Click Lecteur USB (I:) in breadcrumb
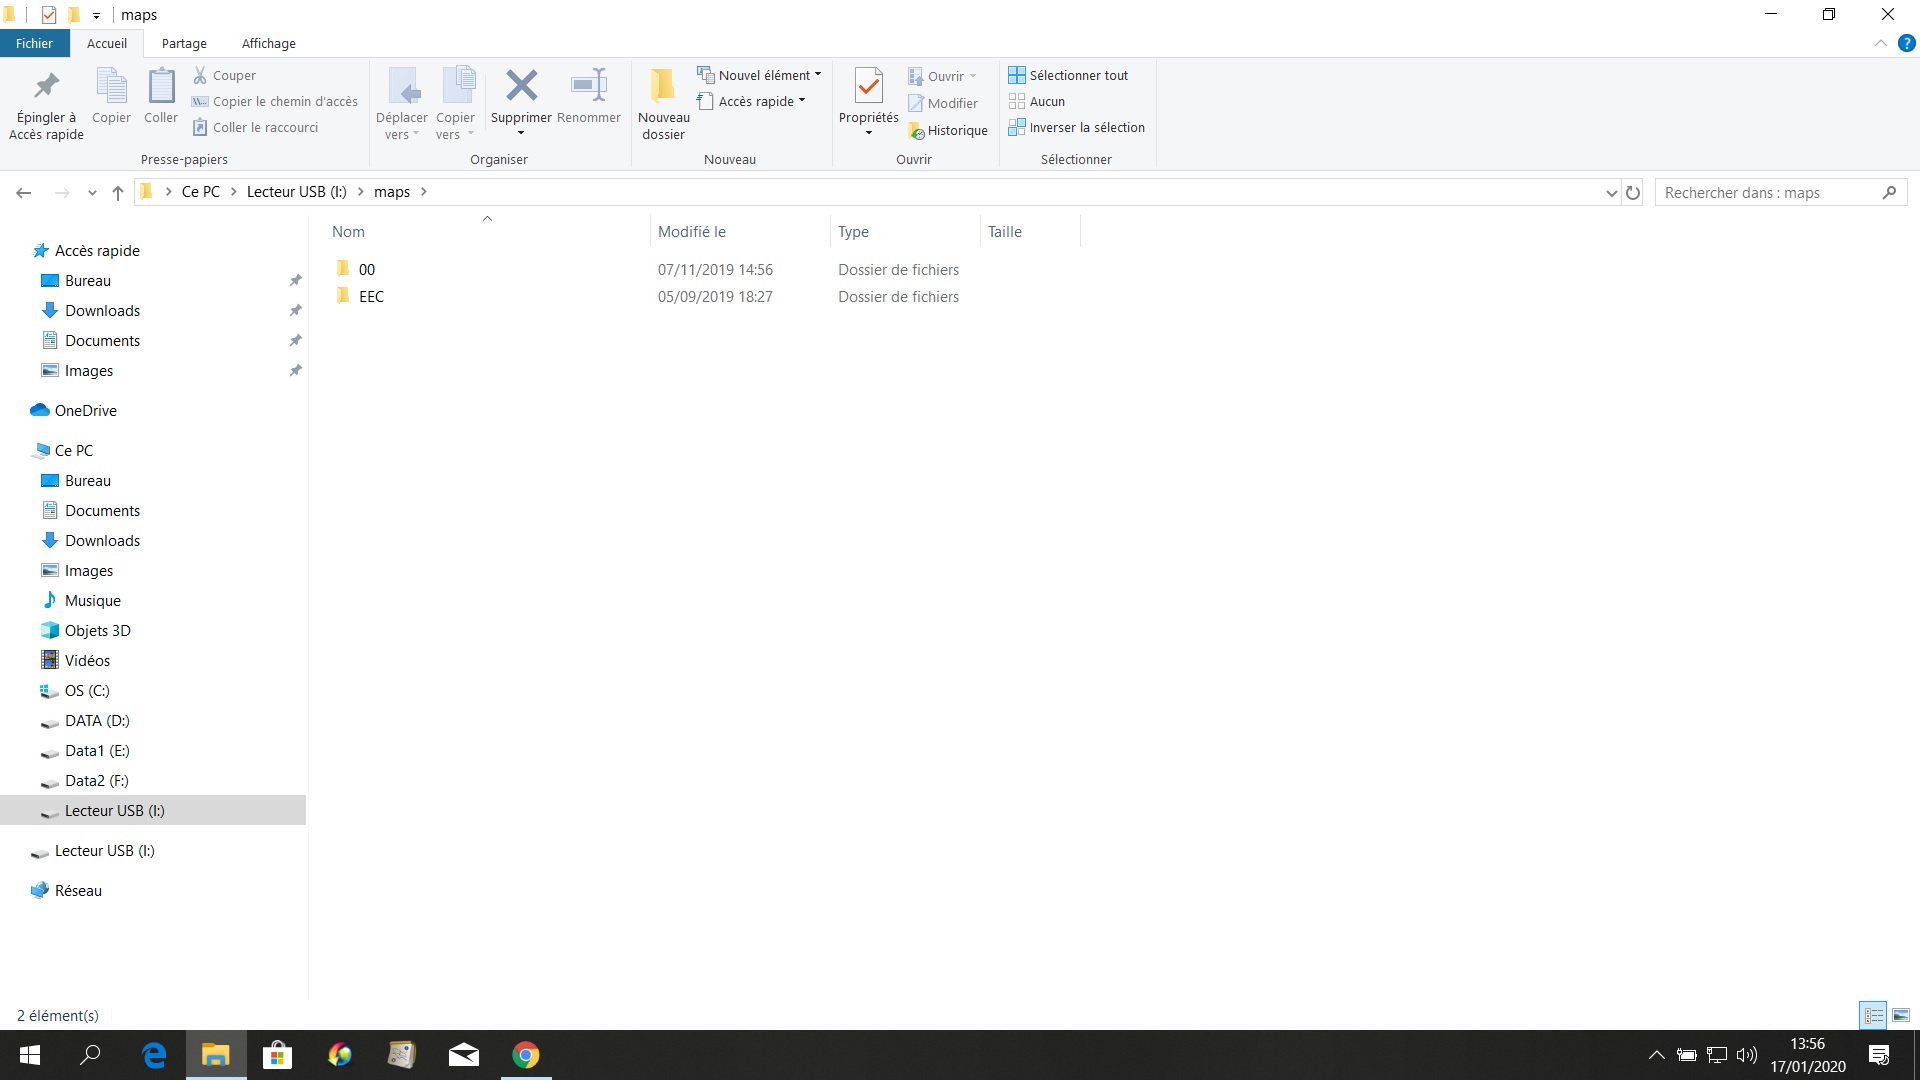Image resolution: width=1920 pixels, height=1080 pixels. click(296, 192)
